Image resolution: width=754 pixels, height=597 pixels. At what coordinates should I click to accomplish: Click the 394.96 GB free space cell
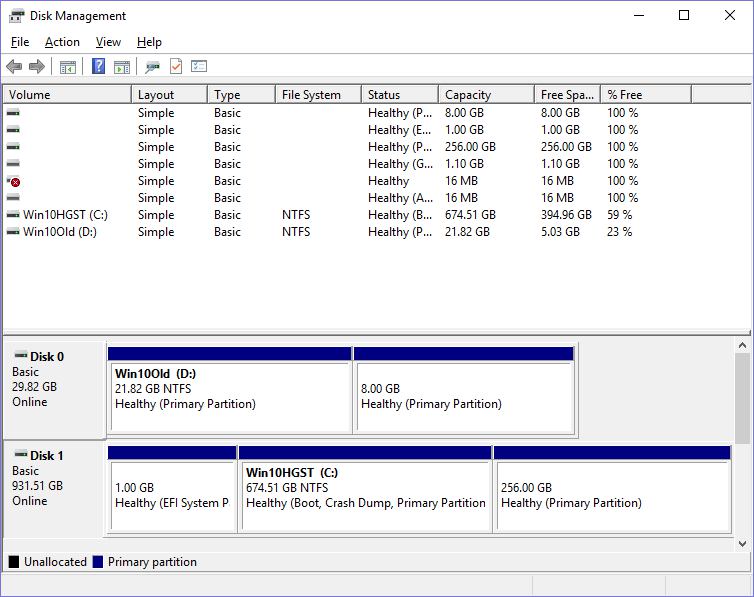(566, 215)
